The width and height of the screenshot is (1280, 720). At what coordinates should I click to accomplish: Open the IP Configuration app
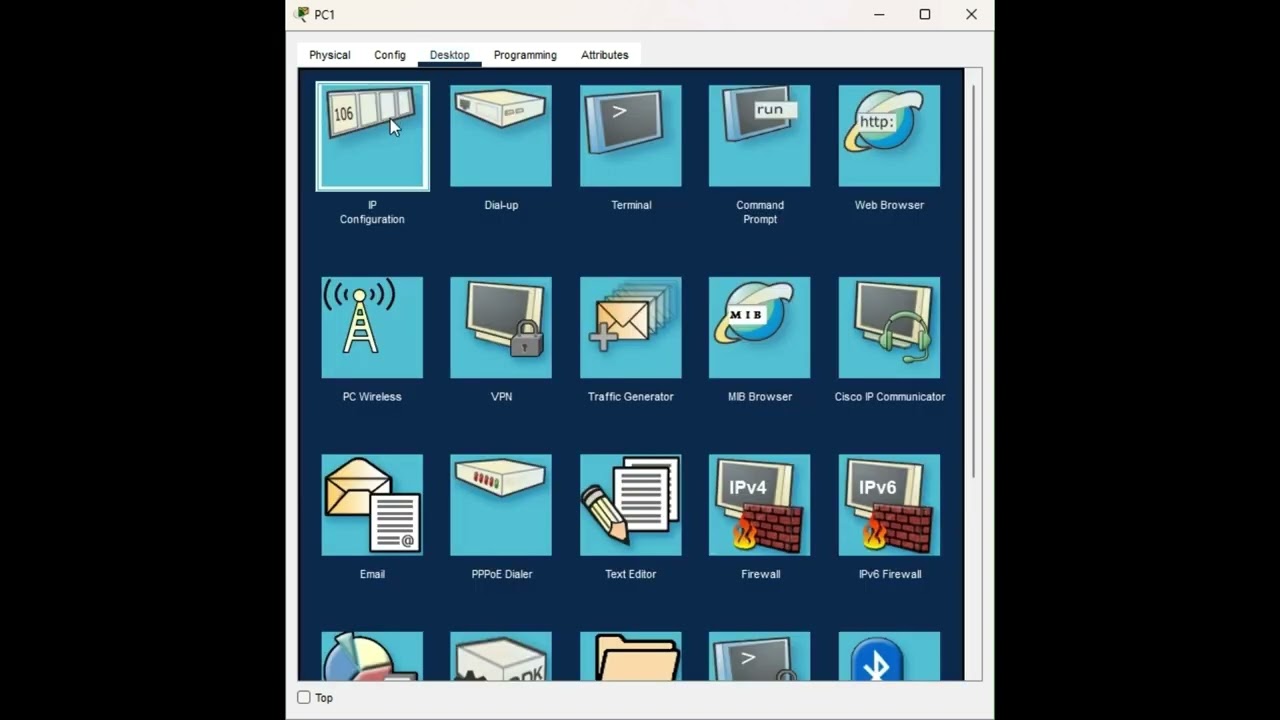372,136
